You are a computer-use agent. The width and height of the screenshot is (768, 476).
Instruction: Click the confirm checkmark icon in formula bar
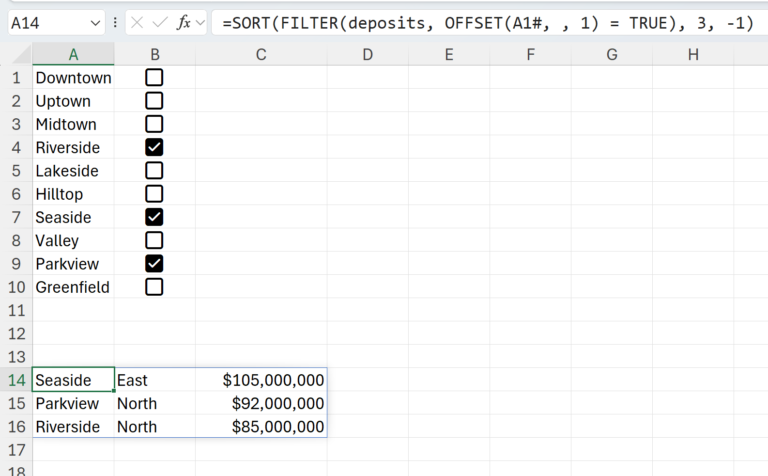point(160,23)
